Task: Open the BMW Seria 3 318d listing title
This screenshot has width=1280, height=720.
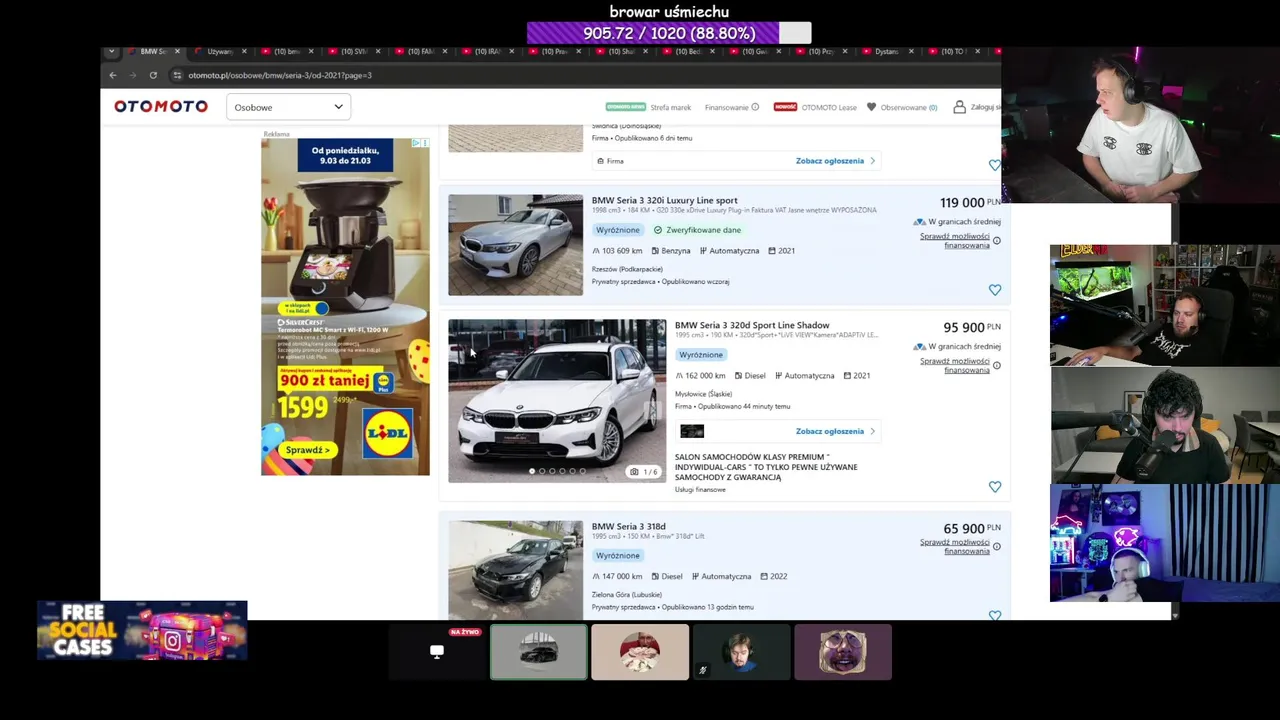Action: (x=628, y=526)
